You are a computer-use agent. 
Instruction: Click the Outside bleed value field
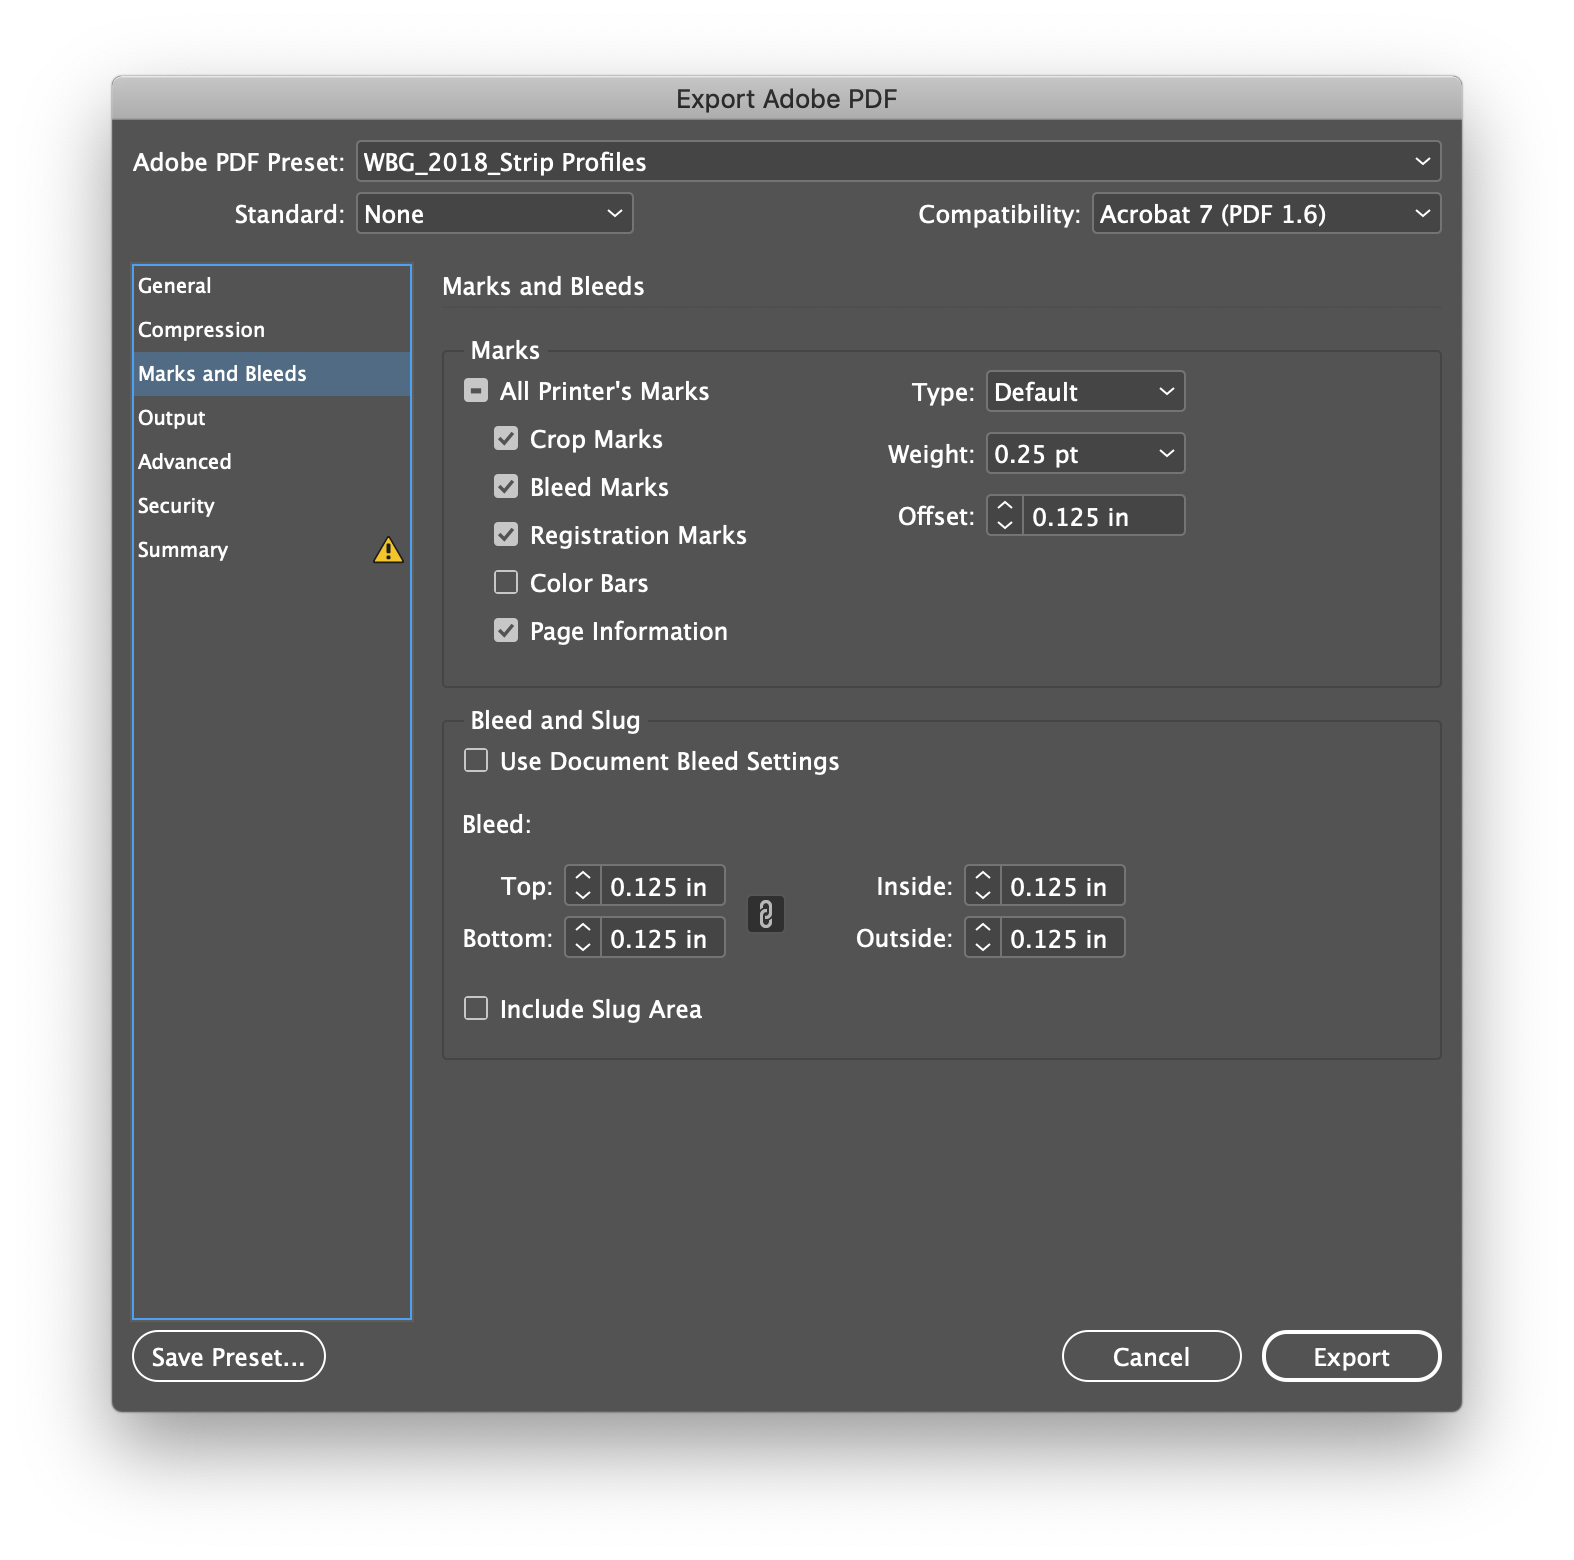tap(1062, 938)
